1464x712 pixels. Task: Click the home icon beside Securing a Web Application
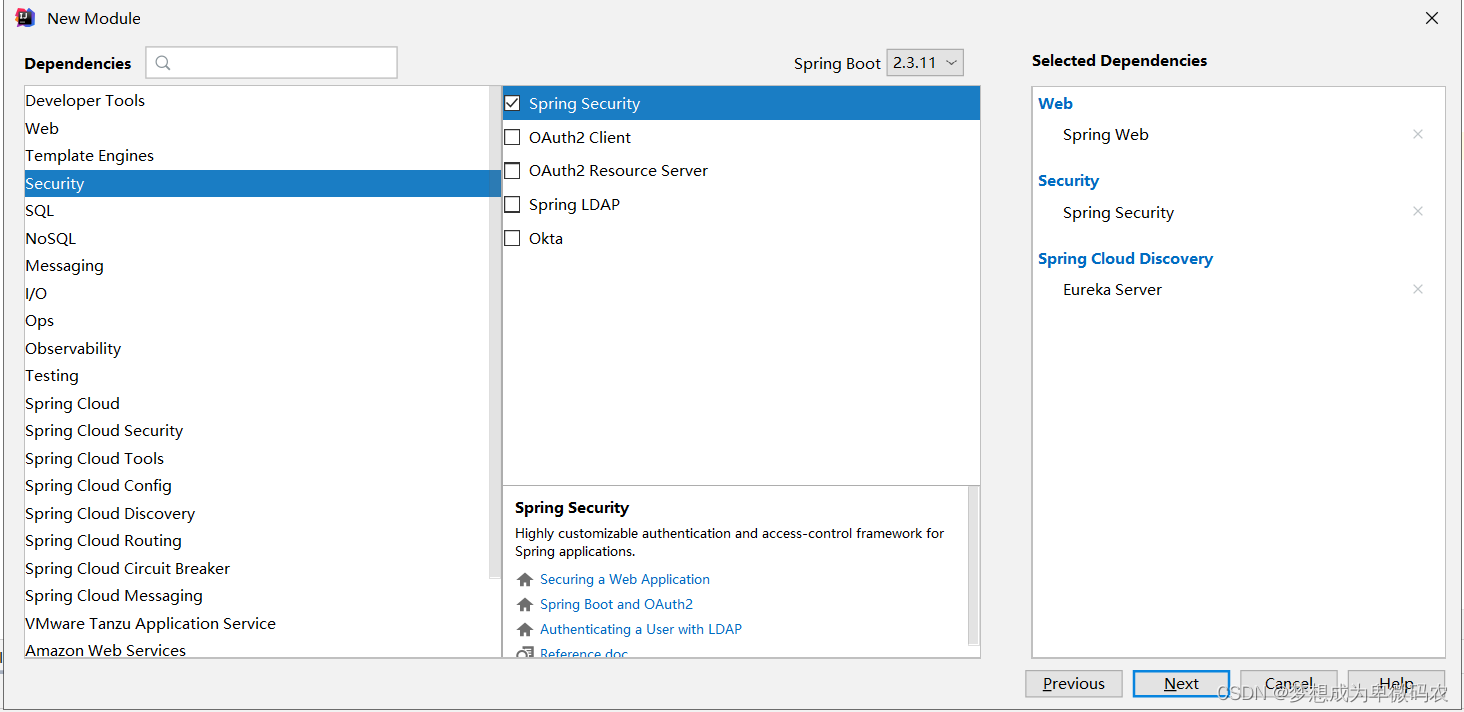tap(525, 580)
